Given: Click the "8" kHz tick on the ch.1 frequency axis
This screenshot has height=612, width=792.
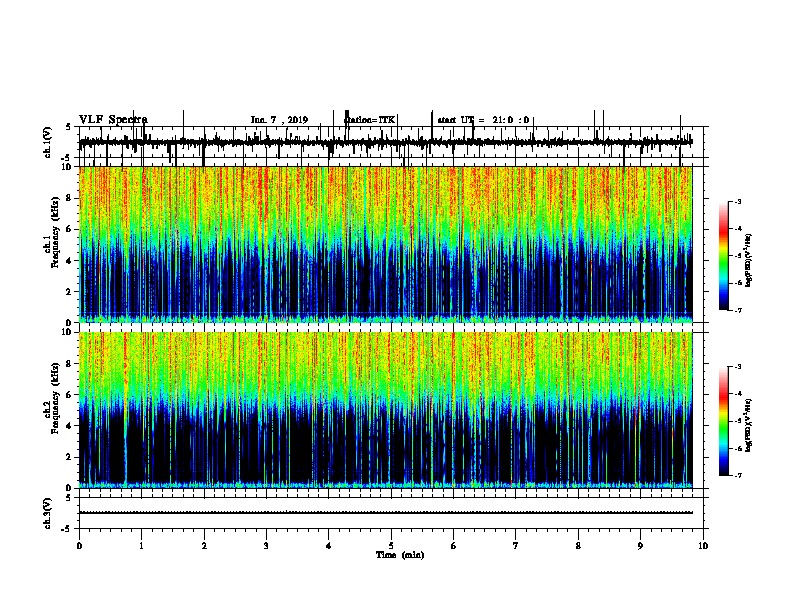Looking at the screenshot, I should [x=70, y=198].
